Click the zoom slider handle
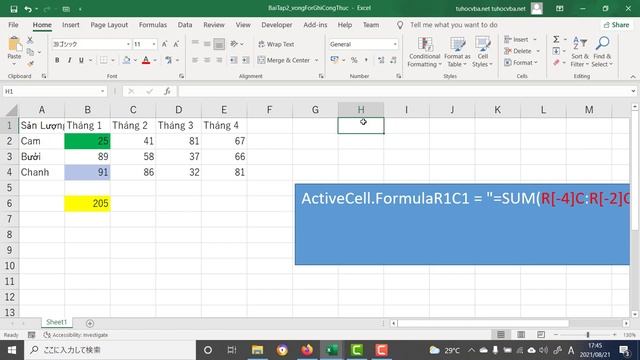Viewport: 640px width, 360px height. coord(588,335)
